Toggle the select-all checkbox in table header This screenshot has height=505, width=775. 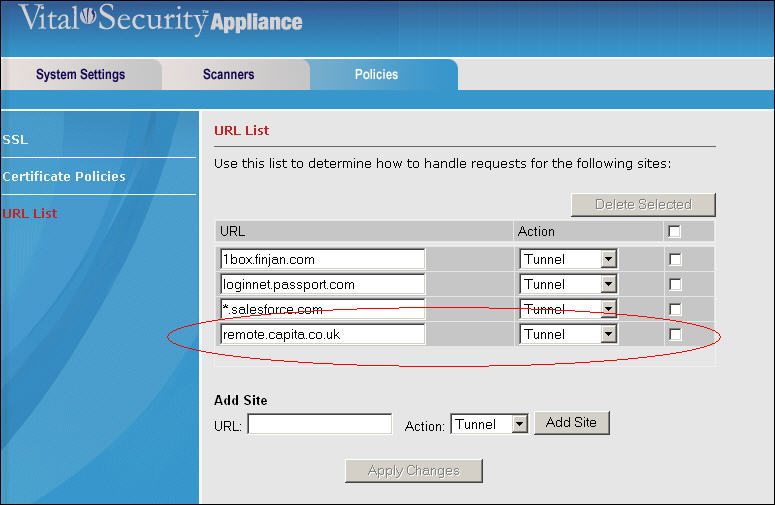point(675,231)
